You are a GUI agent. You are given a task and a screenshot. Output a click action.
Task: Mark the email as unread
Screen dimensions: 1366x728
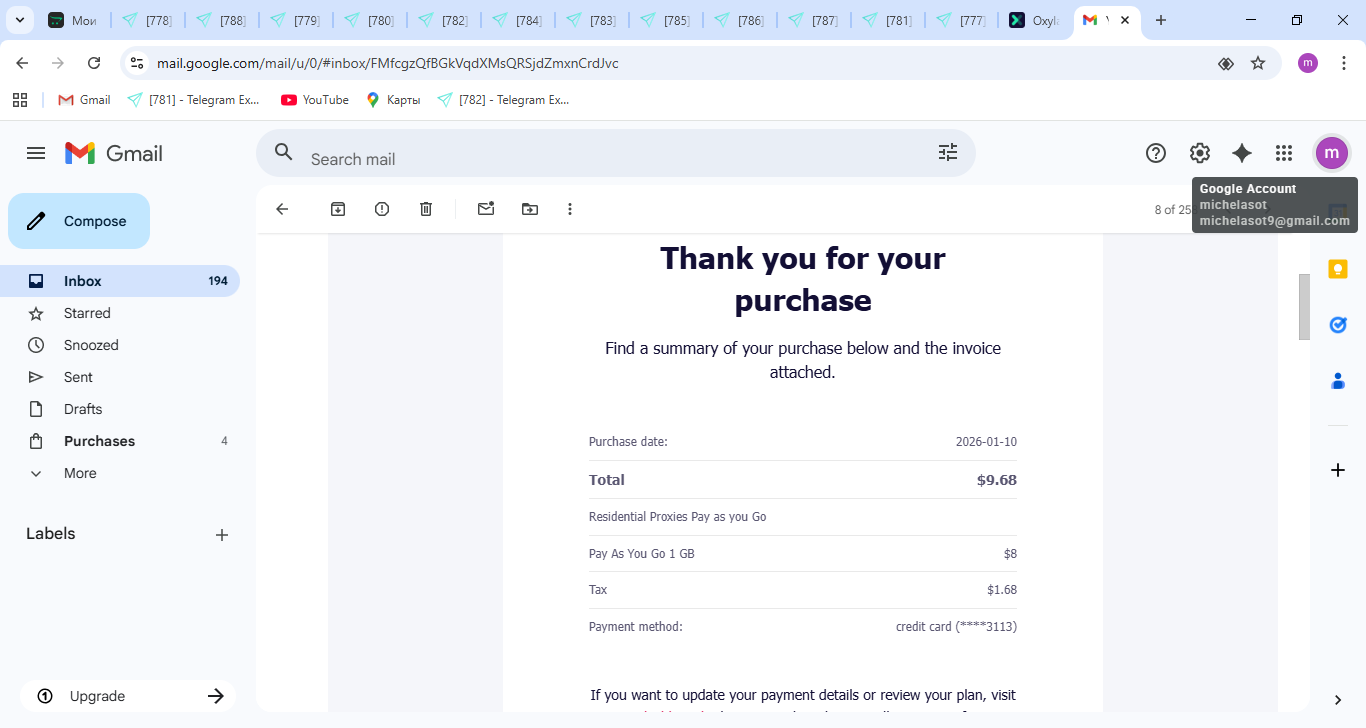(486, 209)
